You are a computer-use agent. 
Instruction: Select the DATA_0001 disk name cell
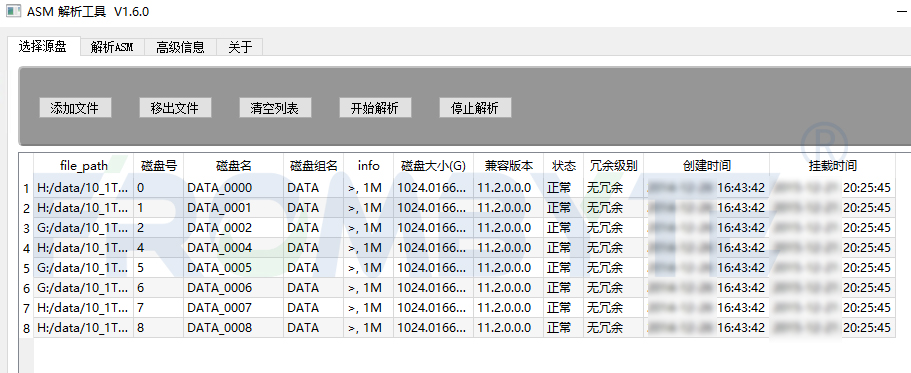coord(234,207)
